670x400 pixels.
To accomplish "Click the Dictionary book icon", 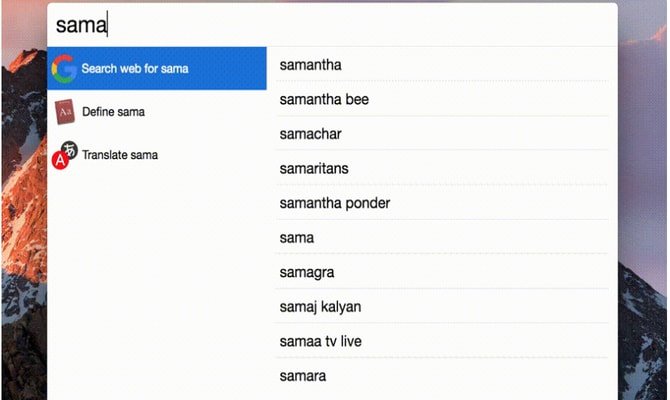I will (65, 112).
